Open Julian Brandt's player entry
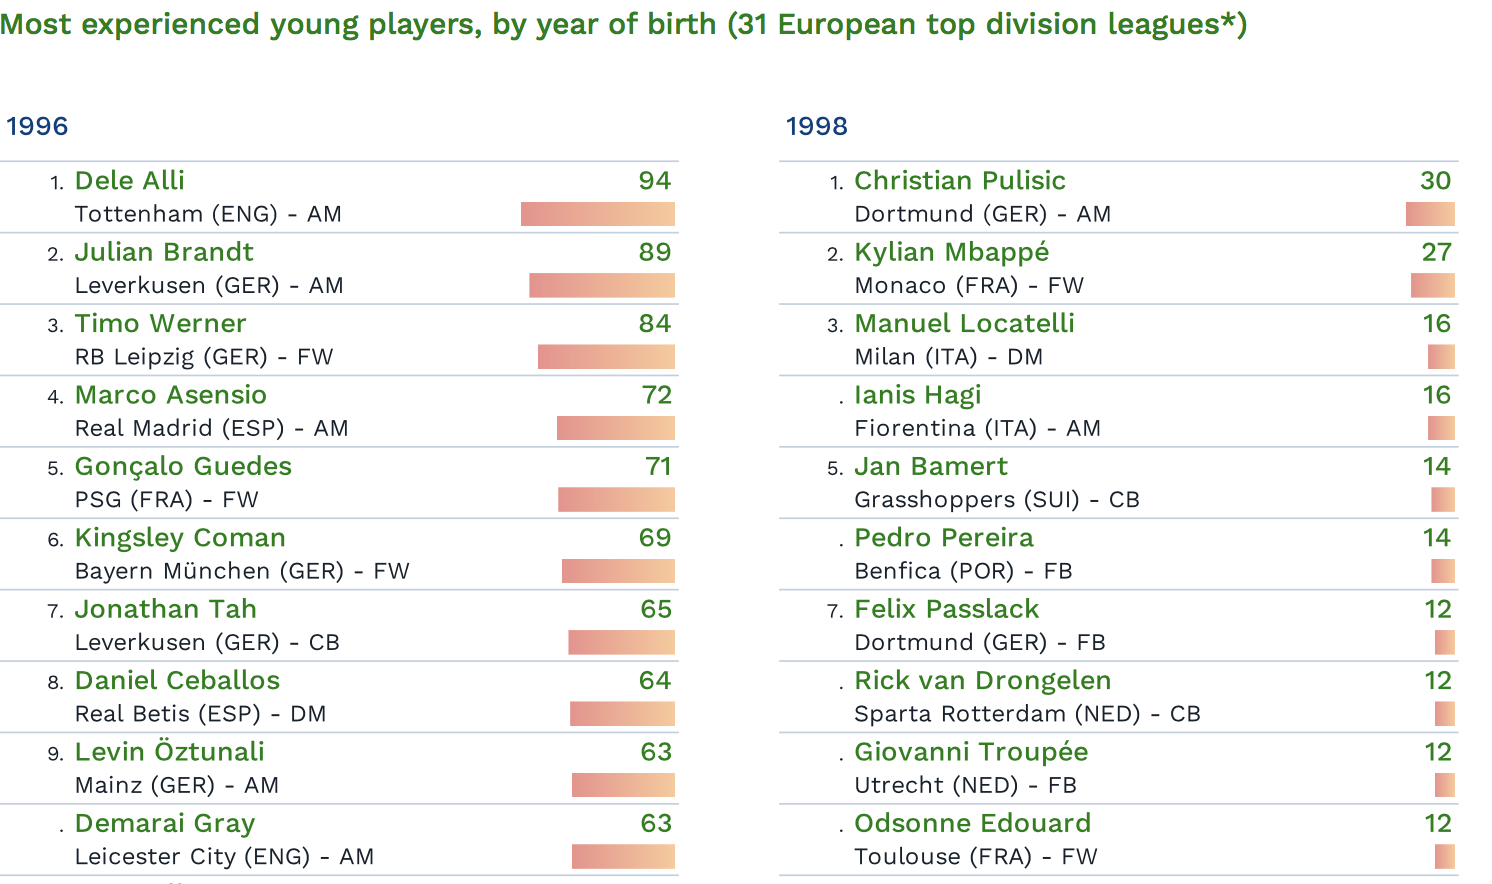This screenshot has height=884, width=1492. point(164,252)
